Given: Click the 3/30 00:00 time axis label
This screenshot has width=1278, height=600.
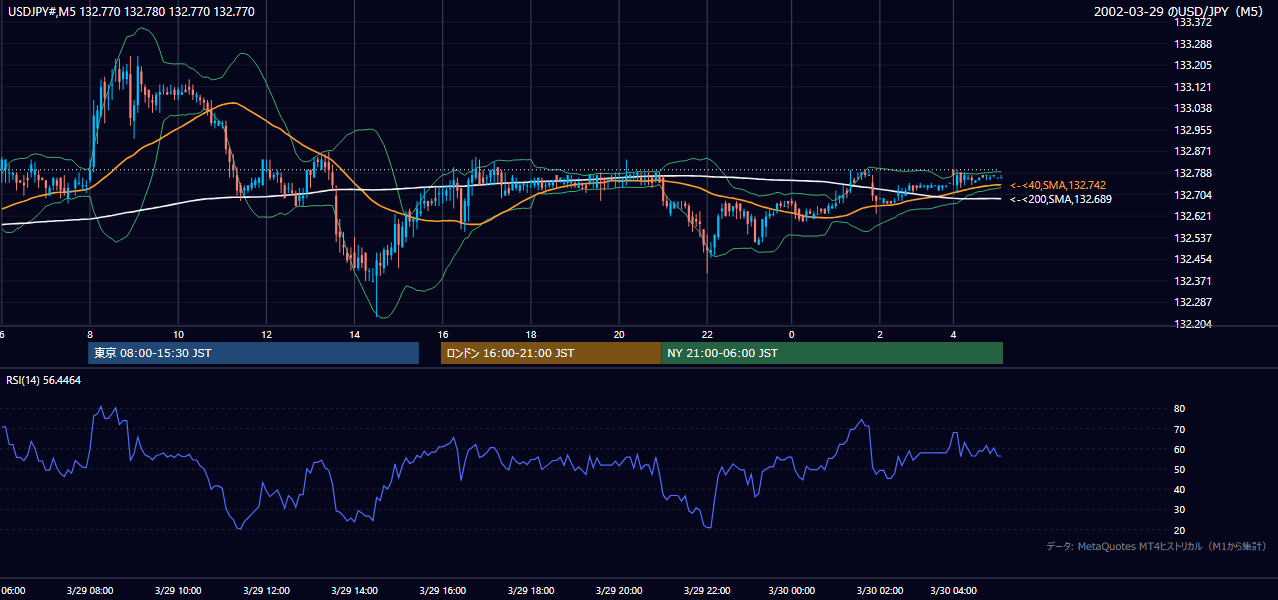Looking at the screenshot, I should 791,591.
